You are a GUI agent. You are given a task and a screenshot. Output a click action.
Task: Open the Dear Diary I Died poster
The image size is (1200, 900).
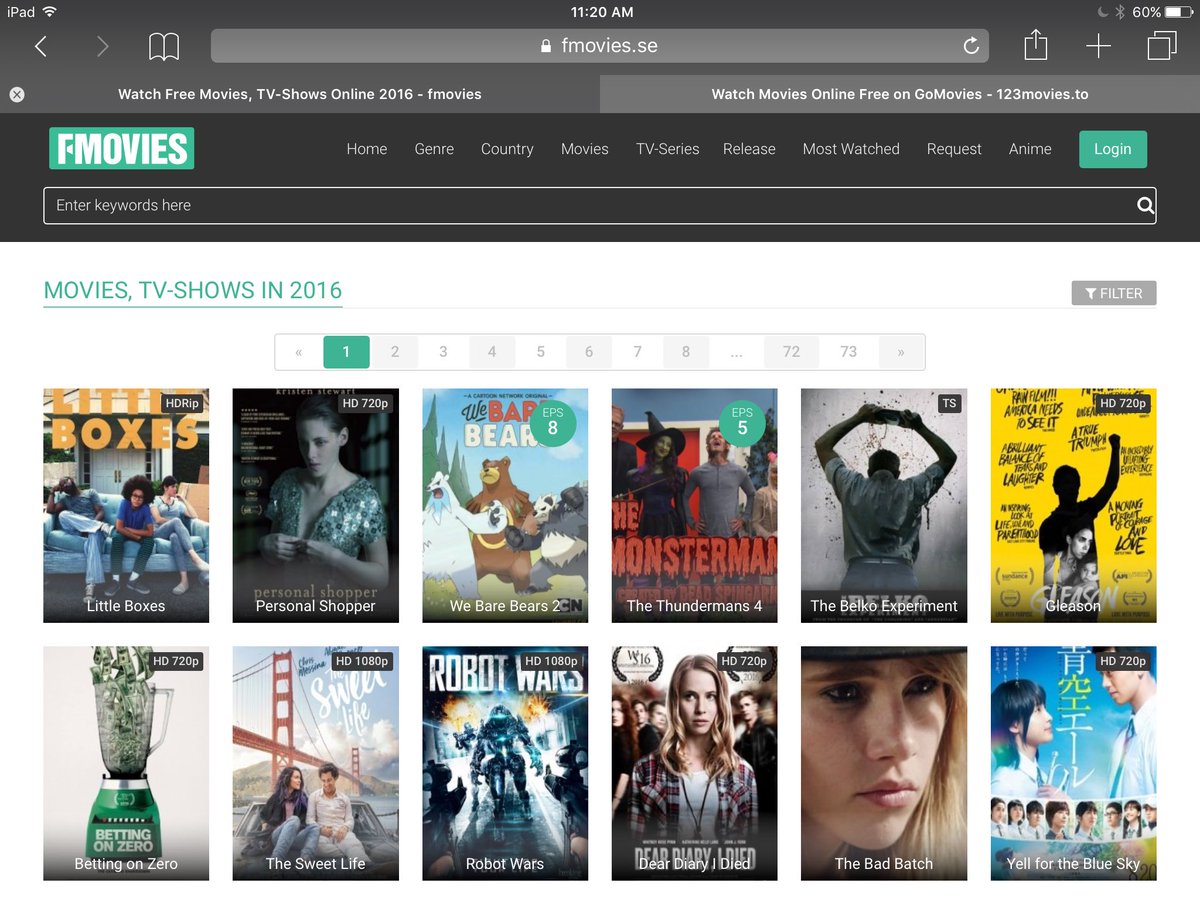point(694,763)
